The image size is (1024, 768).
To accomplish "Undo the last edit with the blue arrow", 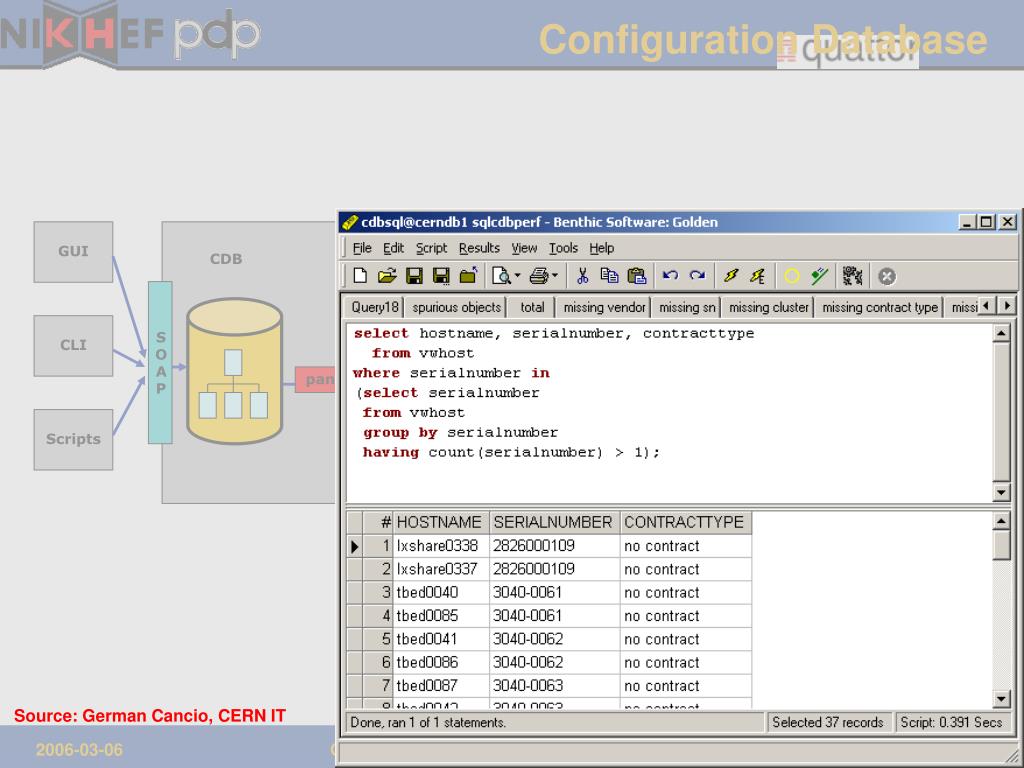I will [670, 276].
